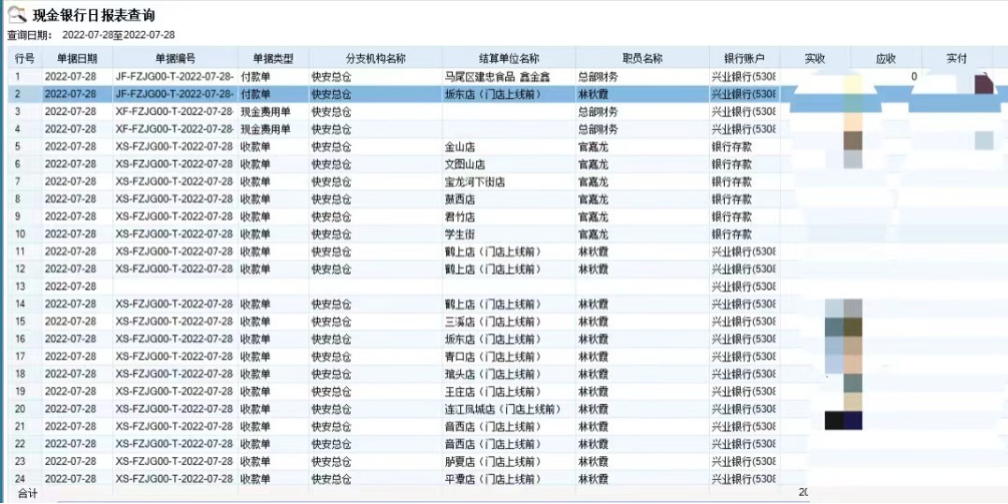Click the 应收 column header
The height and width of the screenshot is (504, 1008).
click(x=886, y=59)
